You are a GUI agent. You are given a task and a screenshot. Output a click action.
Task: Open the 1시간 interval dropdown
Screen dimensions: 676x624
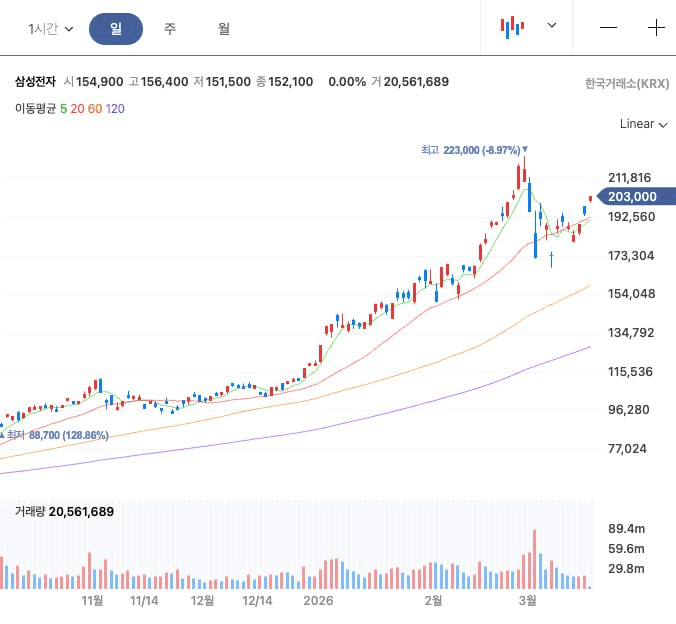(51, 29)
